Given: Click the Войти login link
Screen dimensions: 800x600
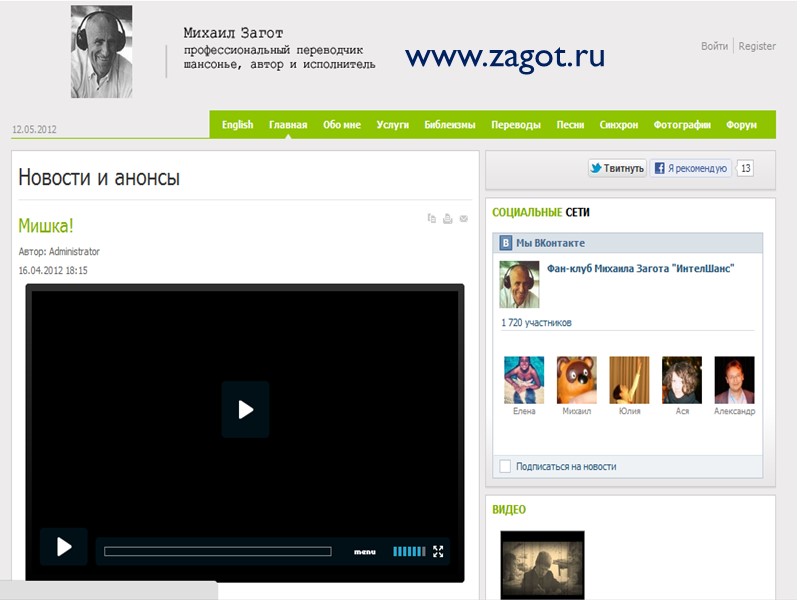Looking at the screenshot, I should pos(713,46).
